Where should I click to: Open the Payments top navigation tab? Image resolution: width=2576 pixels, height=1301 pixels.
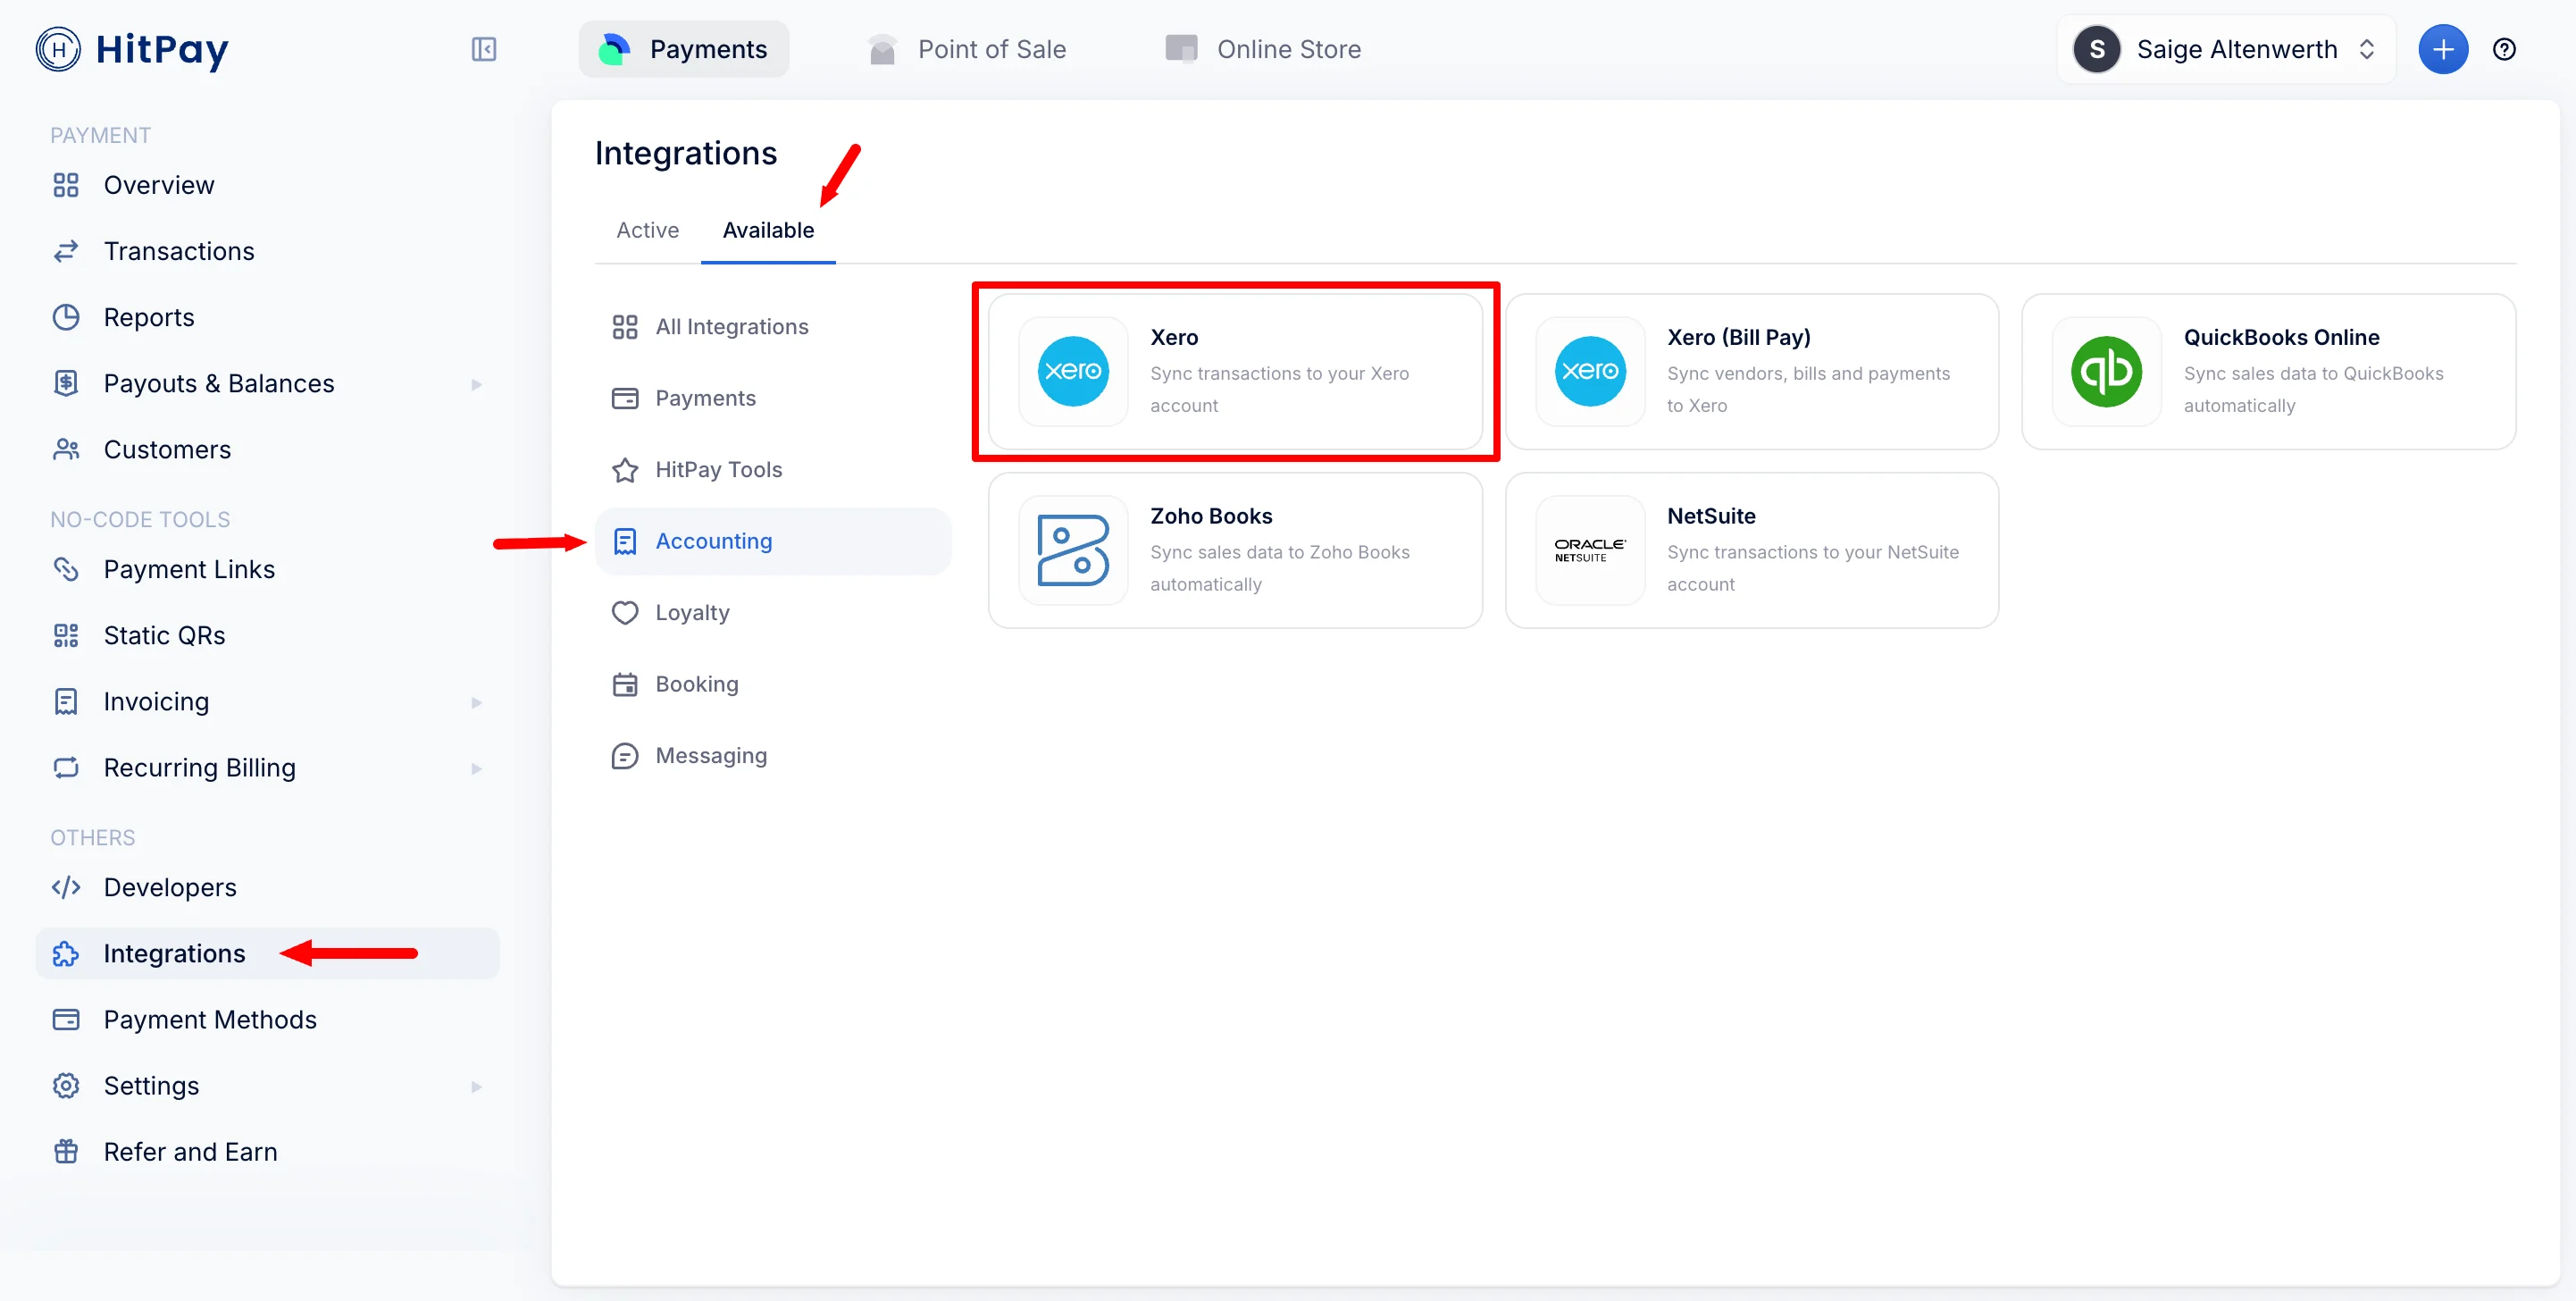click(x=684, y=49)
